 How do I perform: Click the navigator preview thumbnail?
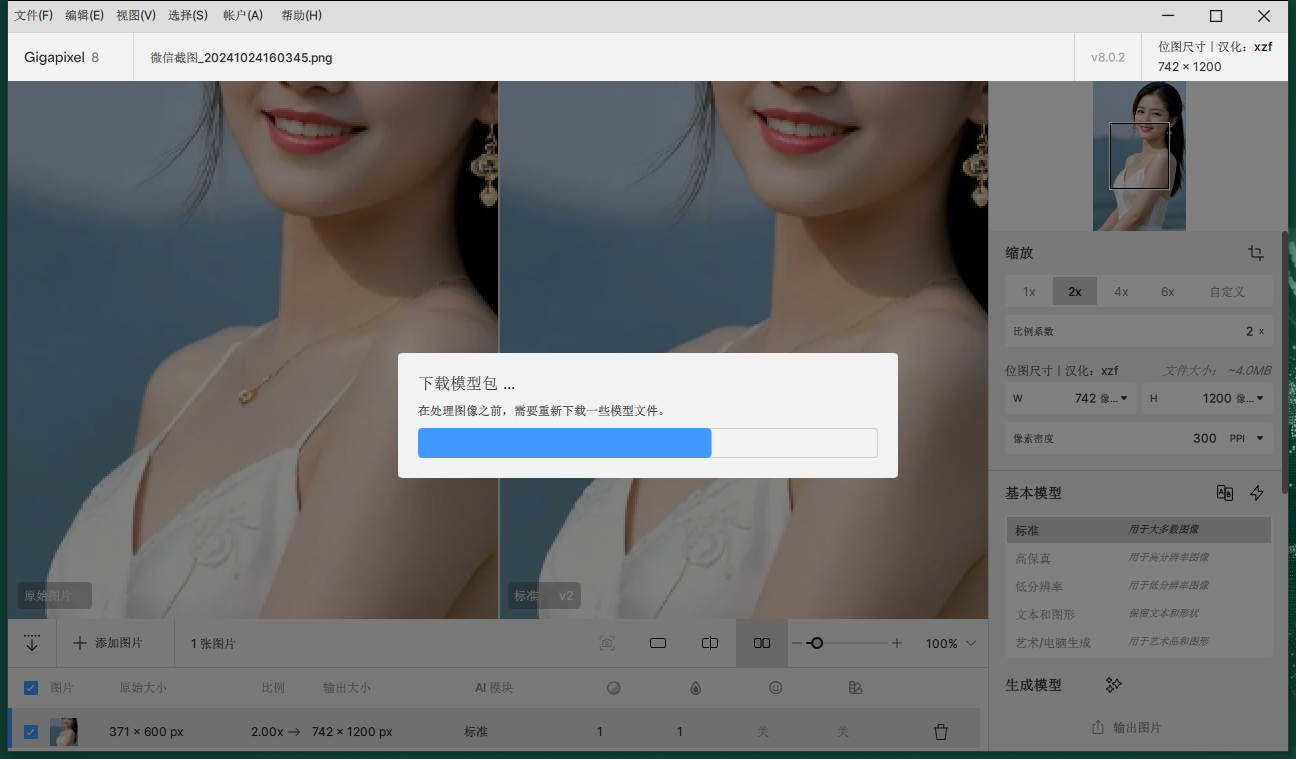coord(1139,156)
